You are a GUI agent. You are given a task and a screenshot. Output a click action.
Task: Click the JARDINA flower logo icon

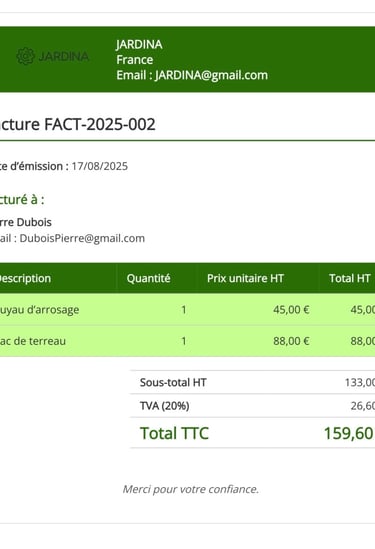pyautogui.click(x=26, y=56)
